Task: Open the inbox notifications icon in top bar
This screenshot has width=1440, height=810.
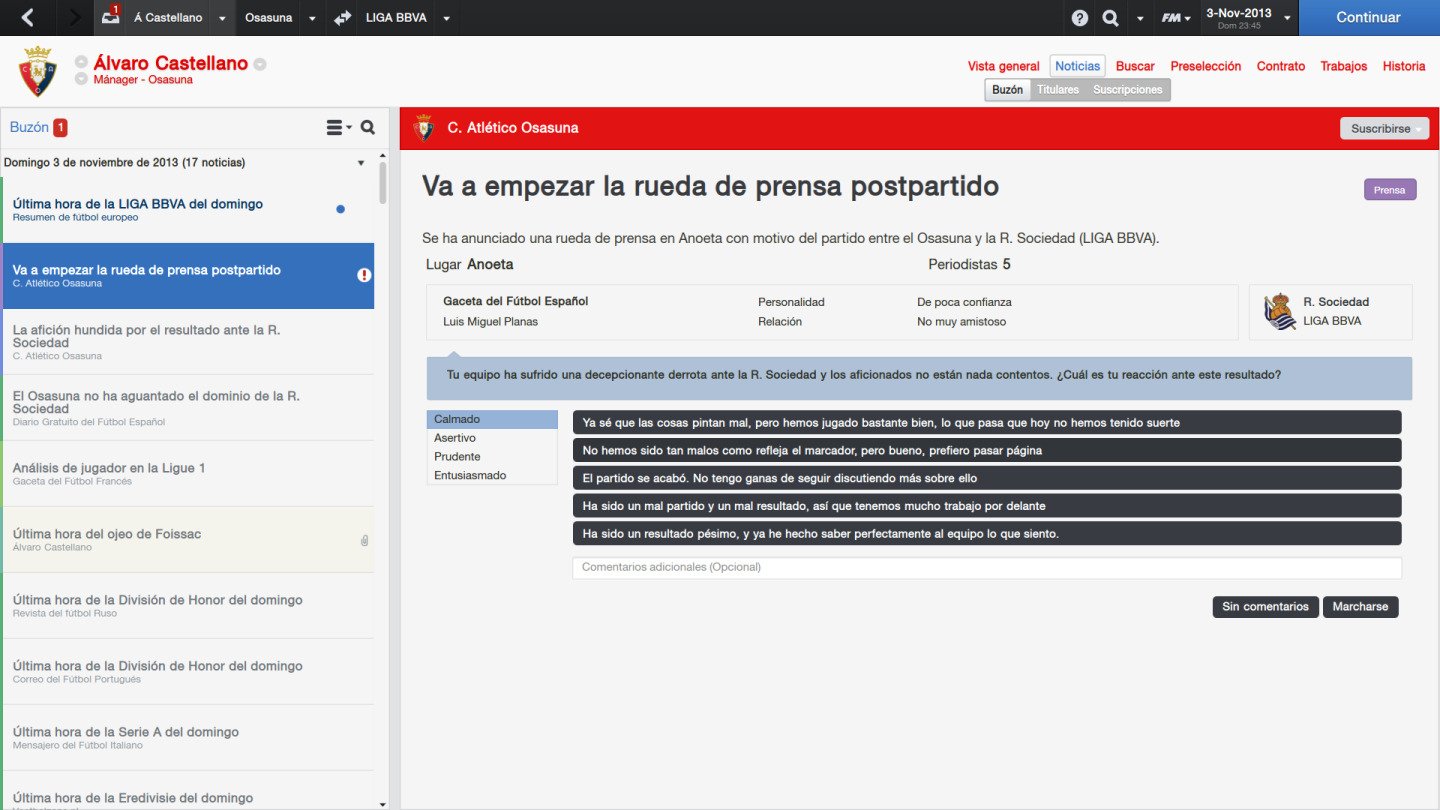Action: pyautogui.click(x=110, y=18)
